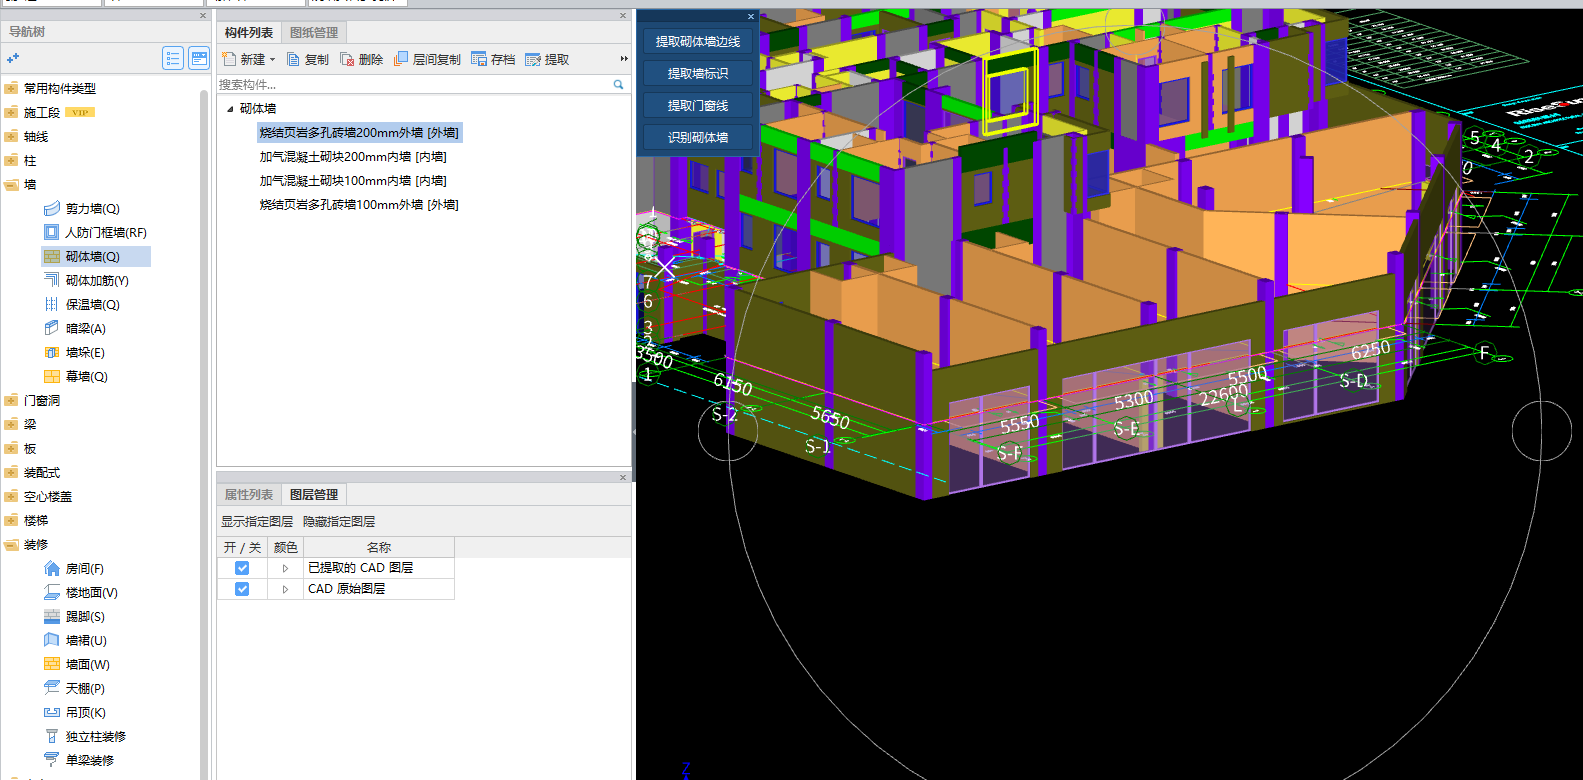Close the 导航树 navigation panel
Screen dimensions: 1583x780
click(x=203, y=16)
